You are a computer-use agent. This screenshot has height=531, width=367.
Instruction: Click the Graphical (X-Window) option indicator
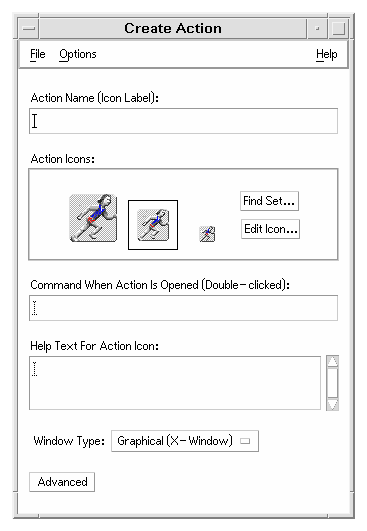coord(245,441)
